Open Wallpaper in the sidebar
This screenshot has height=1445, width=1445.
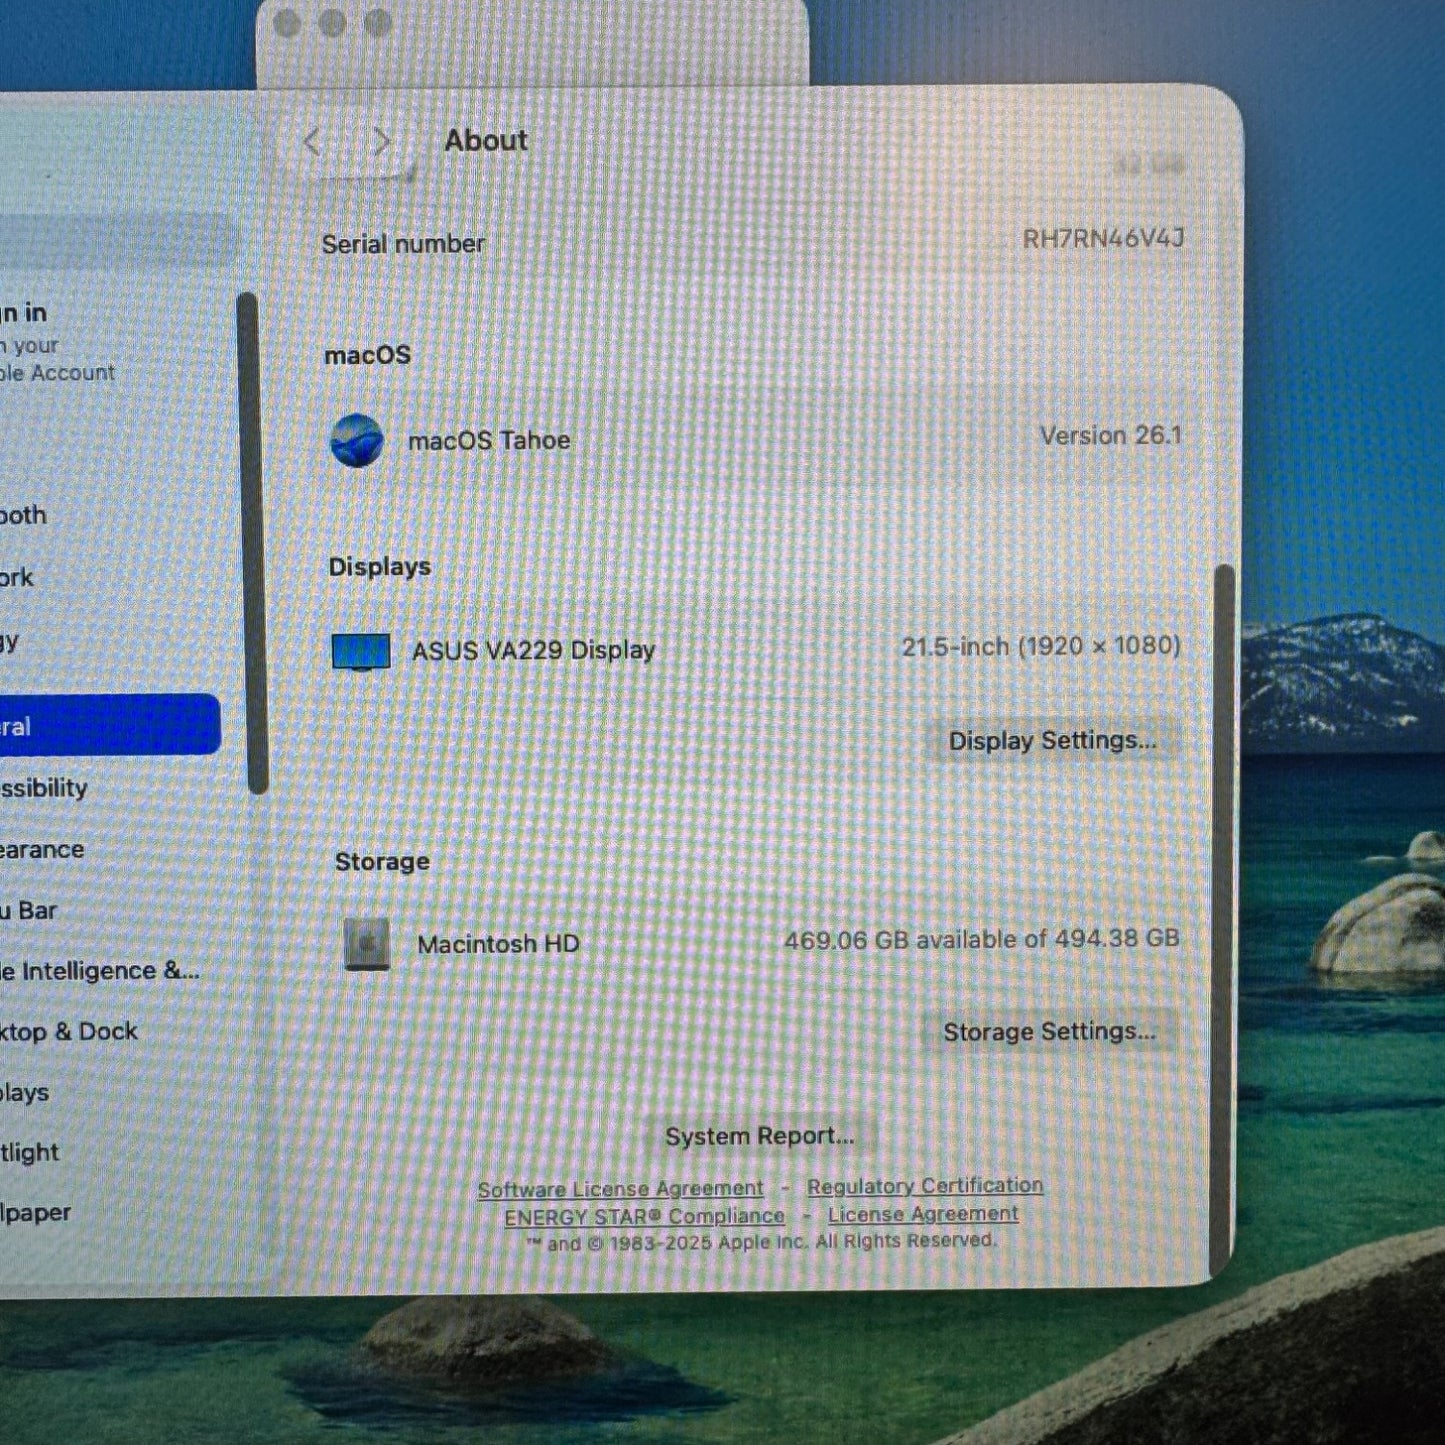(36, 1213)
